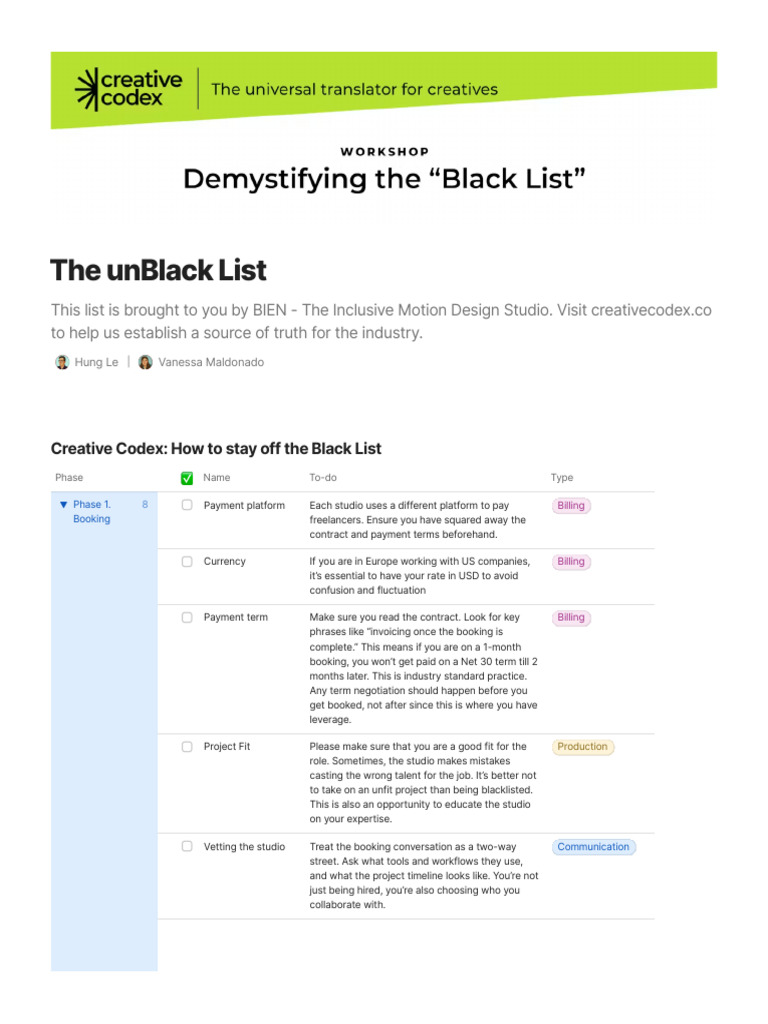Click Vanessa Maldonado's avatar icon
768x1024 pixels.
146,362
